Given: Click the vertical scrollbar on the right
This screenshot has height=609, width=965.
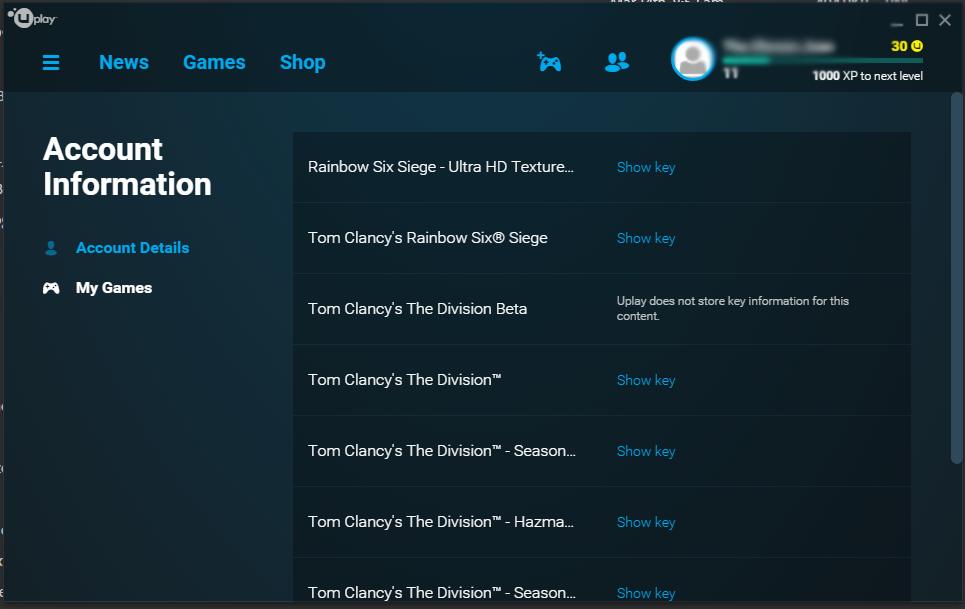Looking at the screenshot, I should 956,277.
